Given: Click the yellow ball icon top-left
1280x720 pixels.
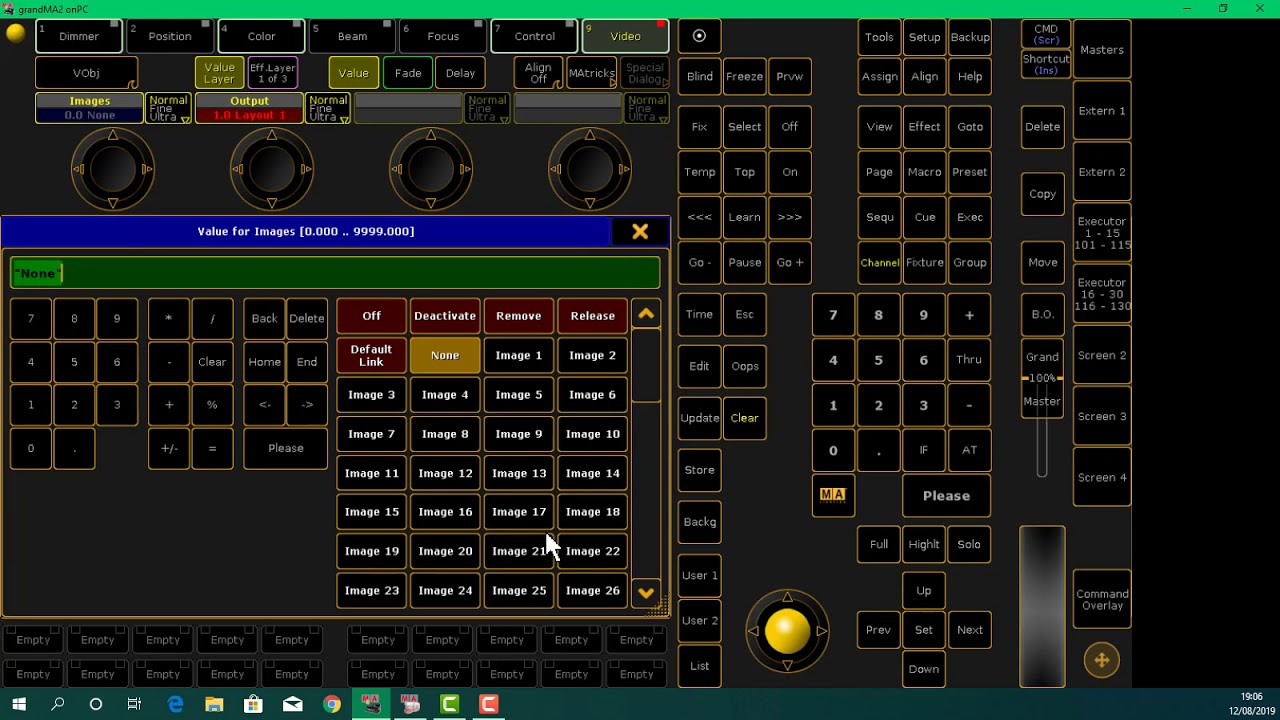Looking at the screenshot, I should 16,33.
